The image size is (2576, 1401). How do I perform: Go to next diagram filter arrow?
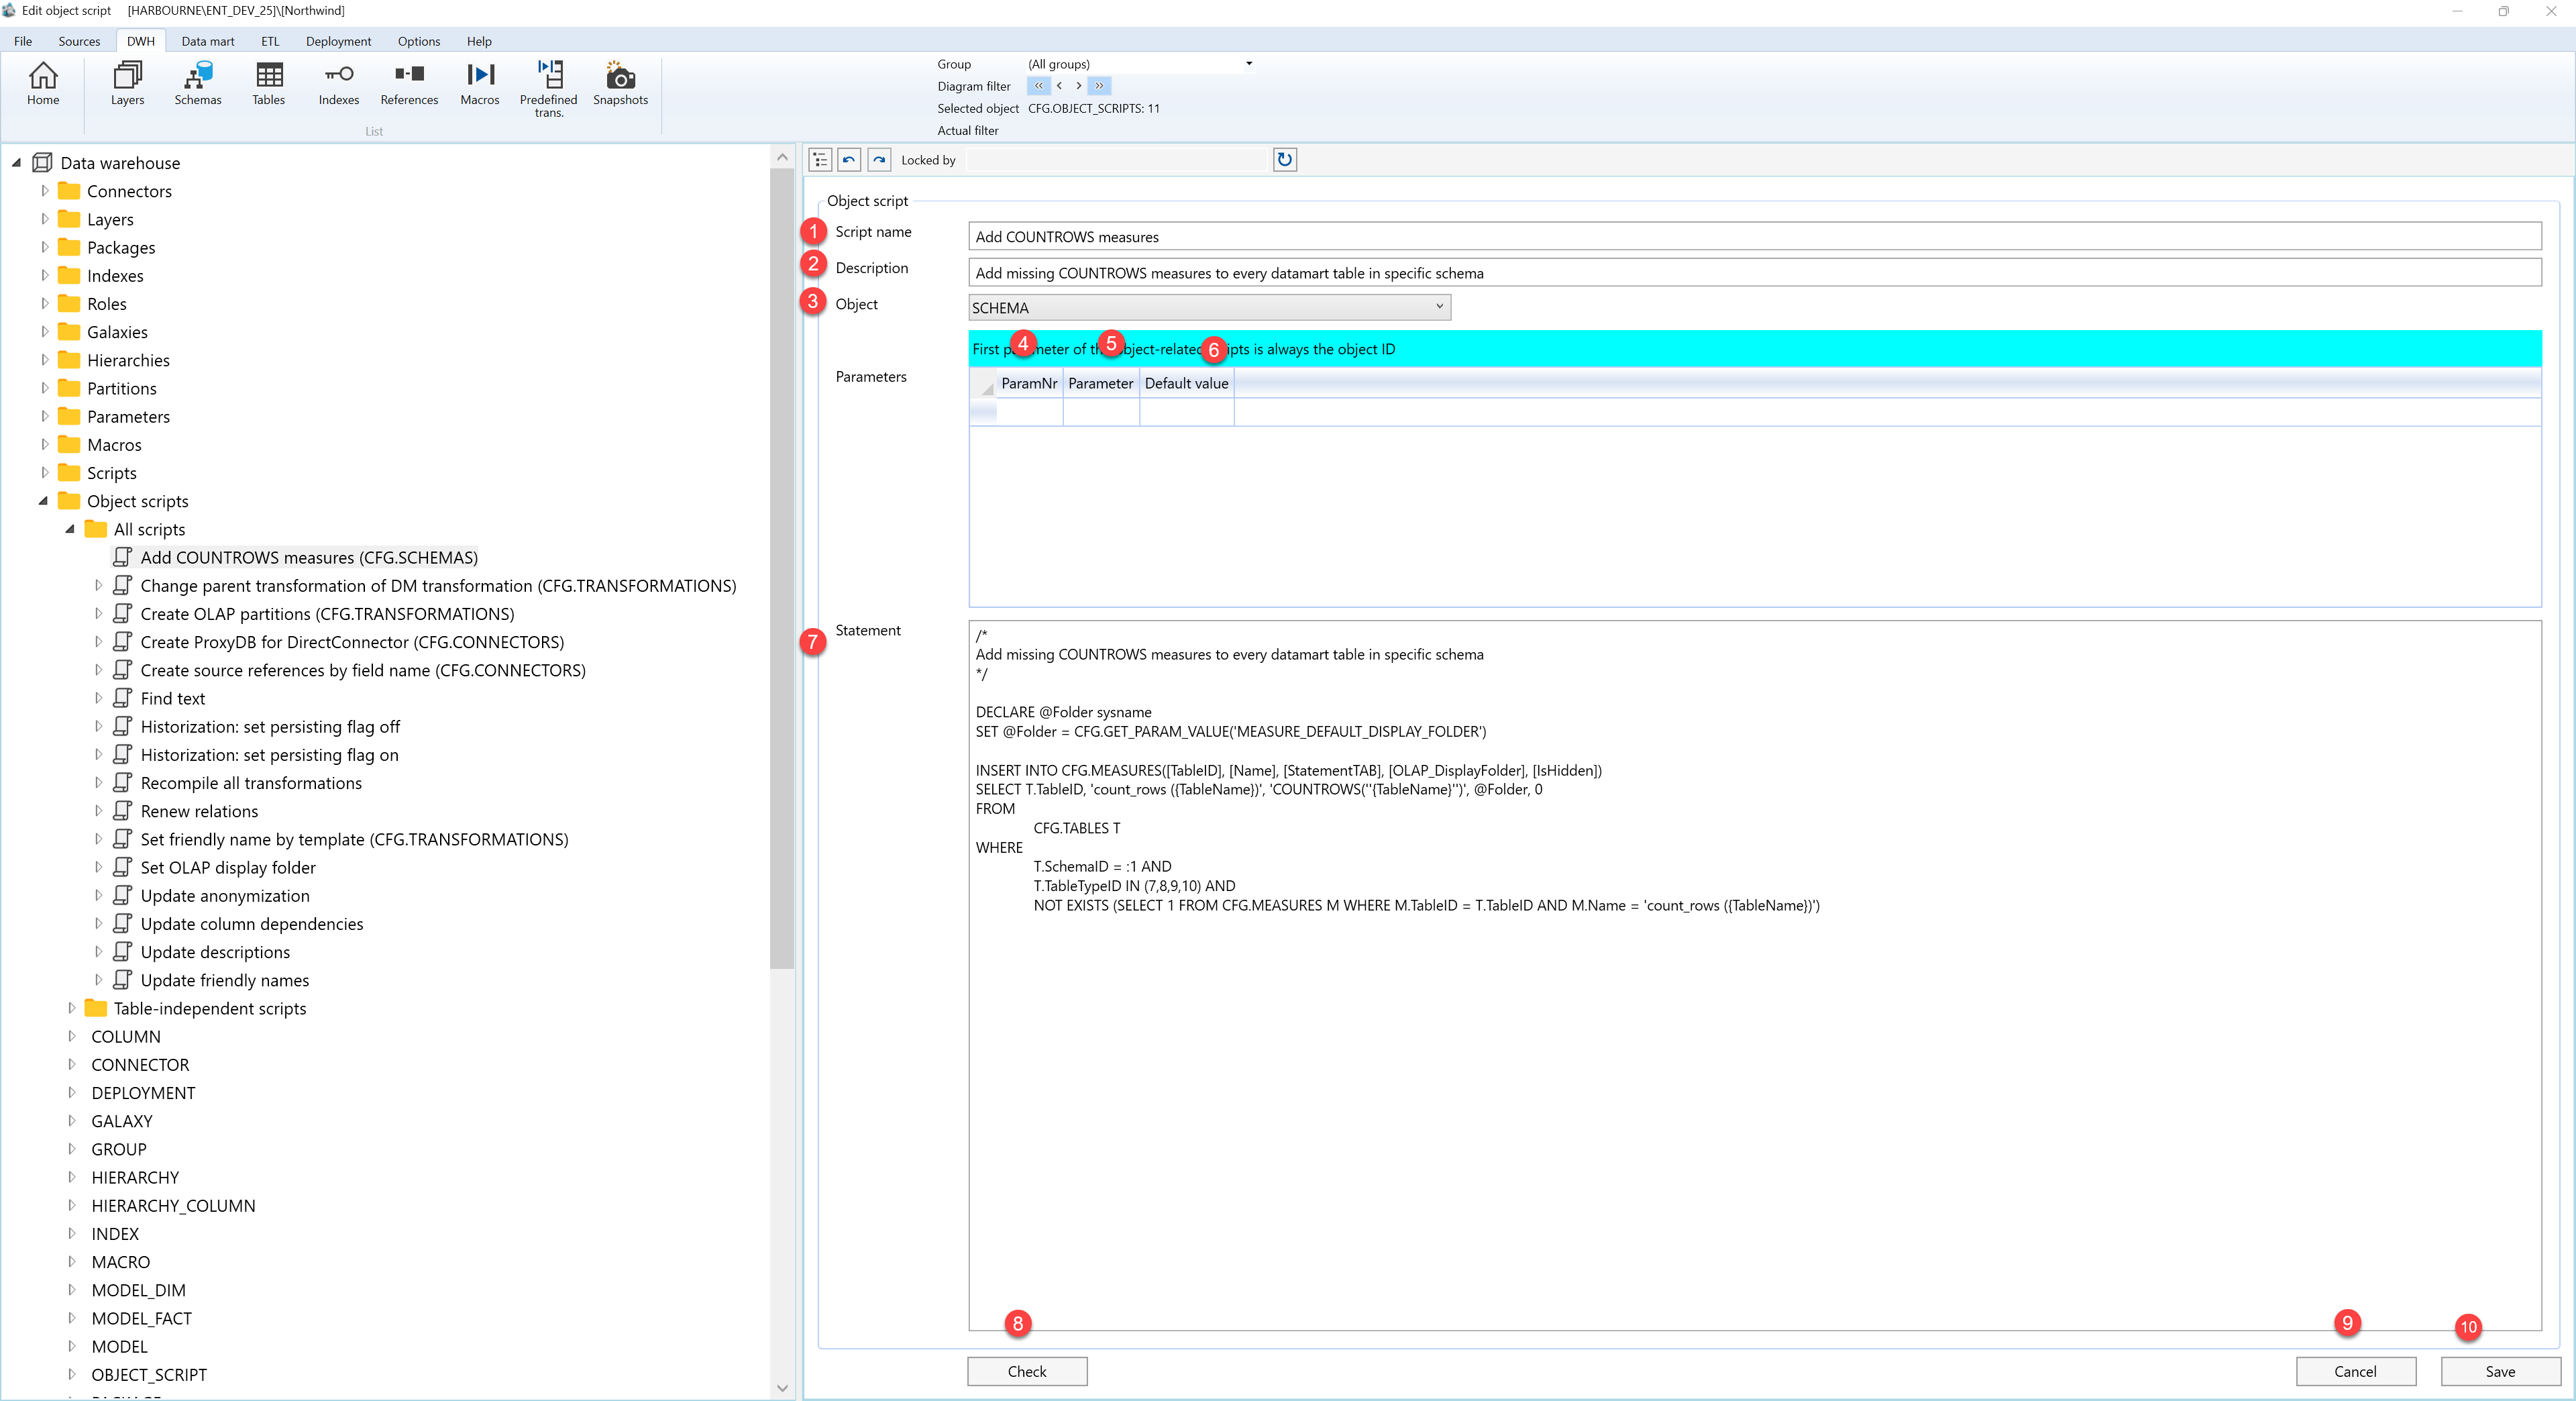coord(1078,86)
